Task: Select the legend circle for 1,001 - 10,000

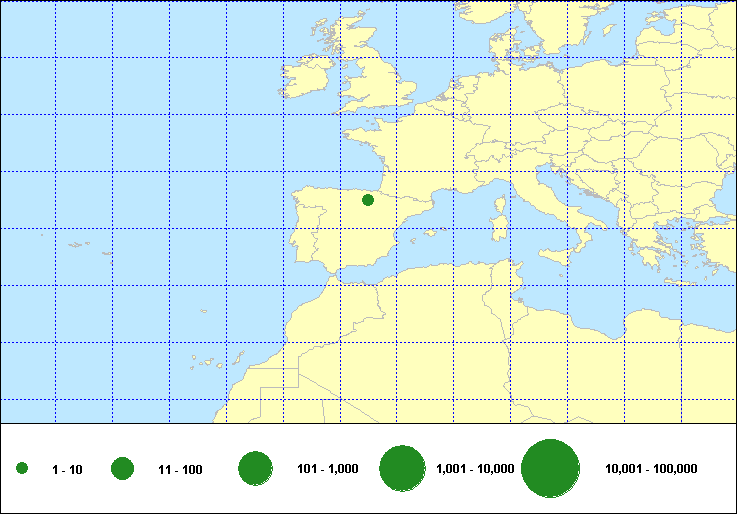Action: (x=404, y=469)
